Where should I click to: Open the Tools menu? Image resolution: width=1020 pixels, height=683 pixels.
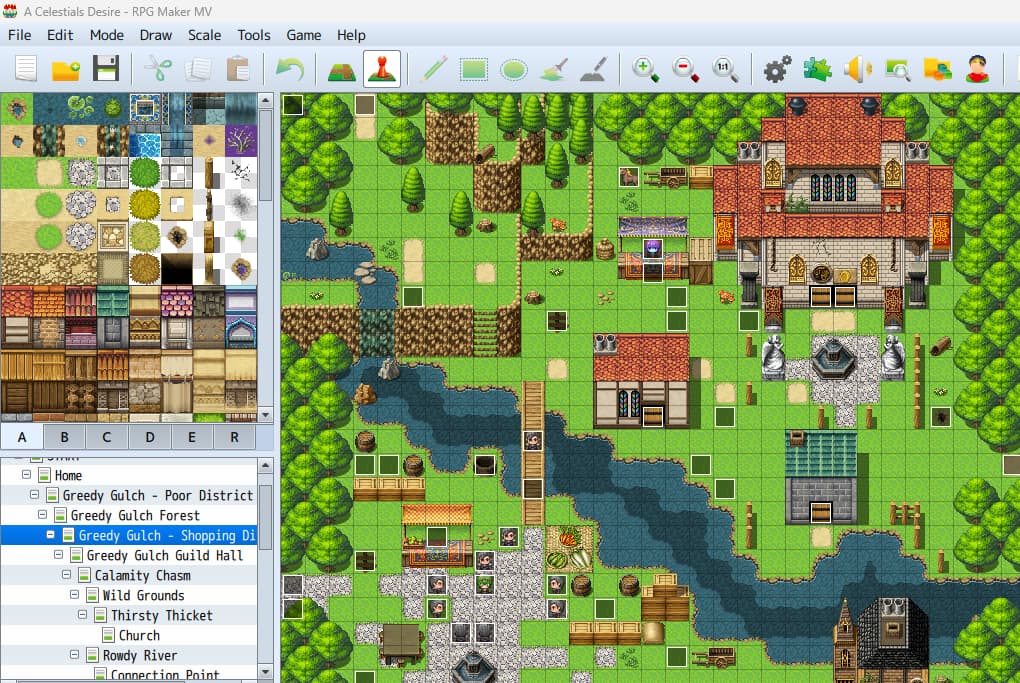253,35
